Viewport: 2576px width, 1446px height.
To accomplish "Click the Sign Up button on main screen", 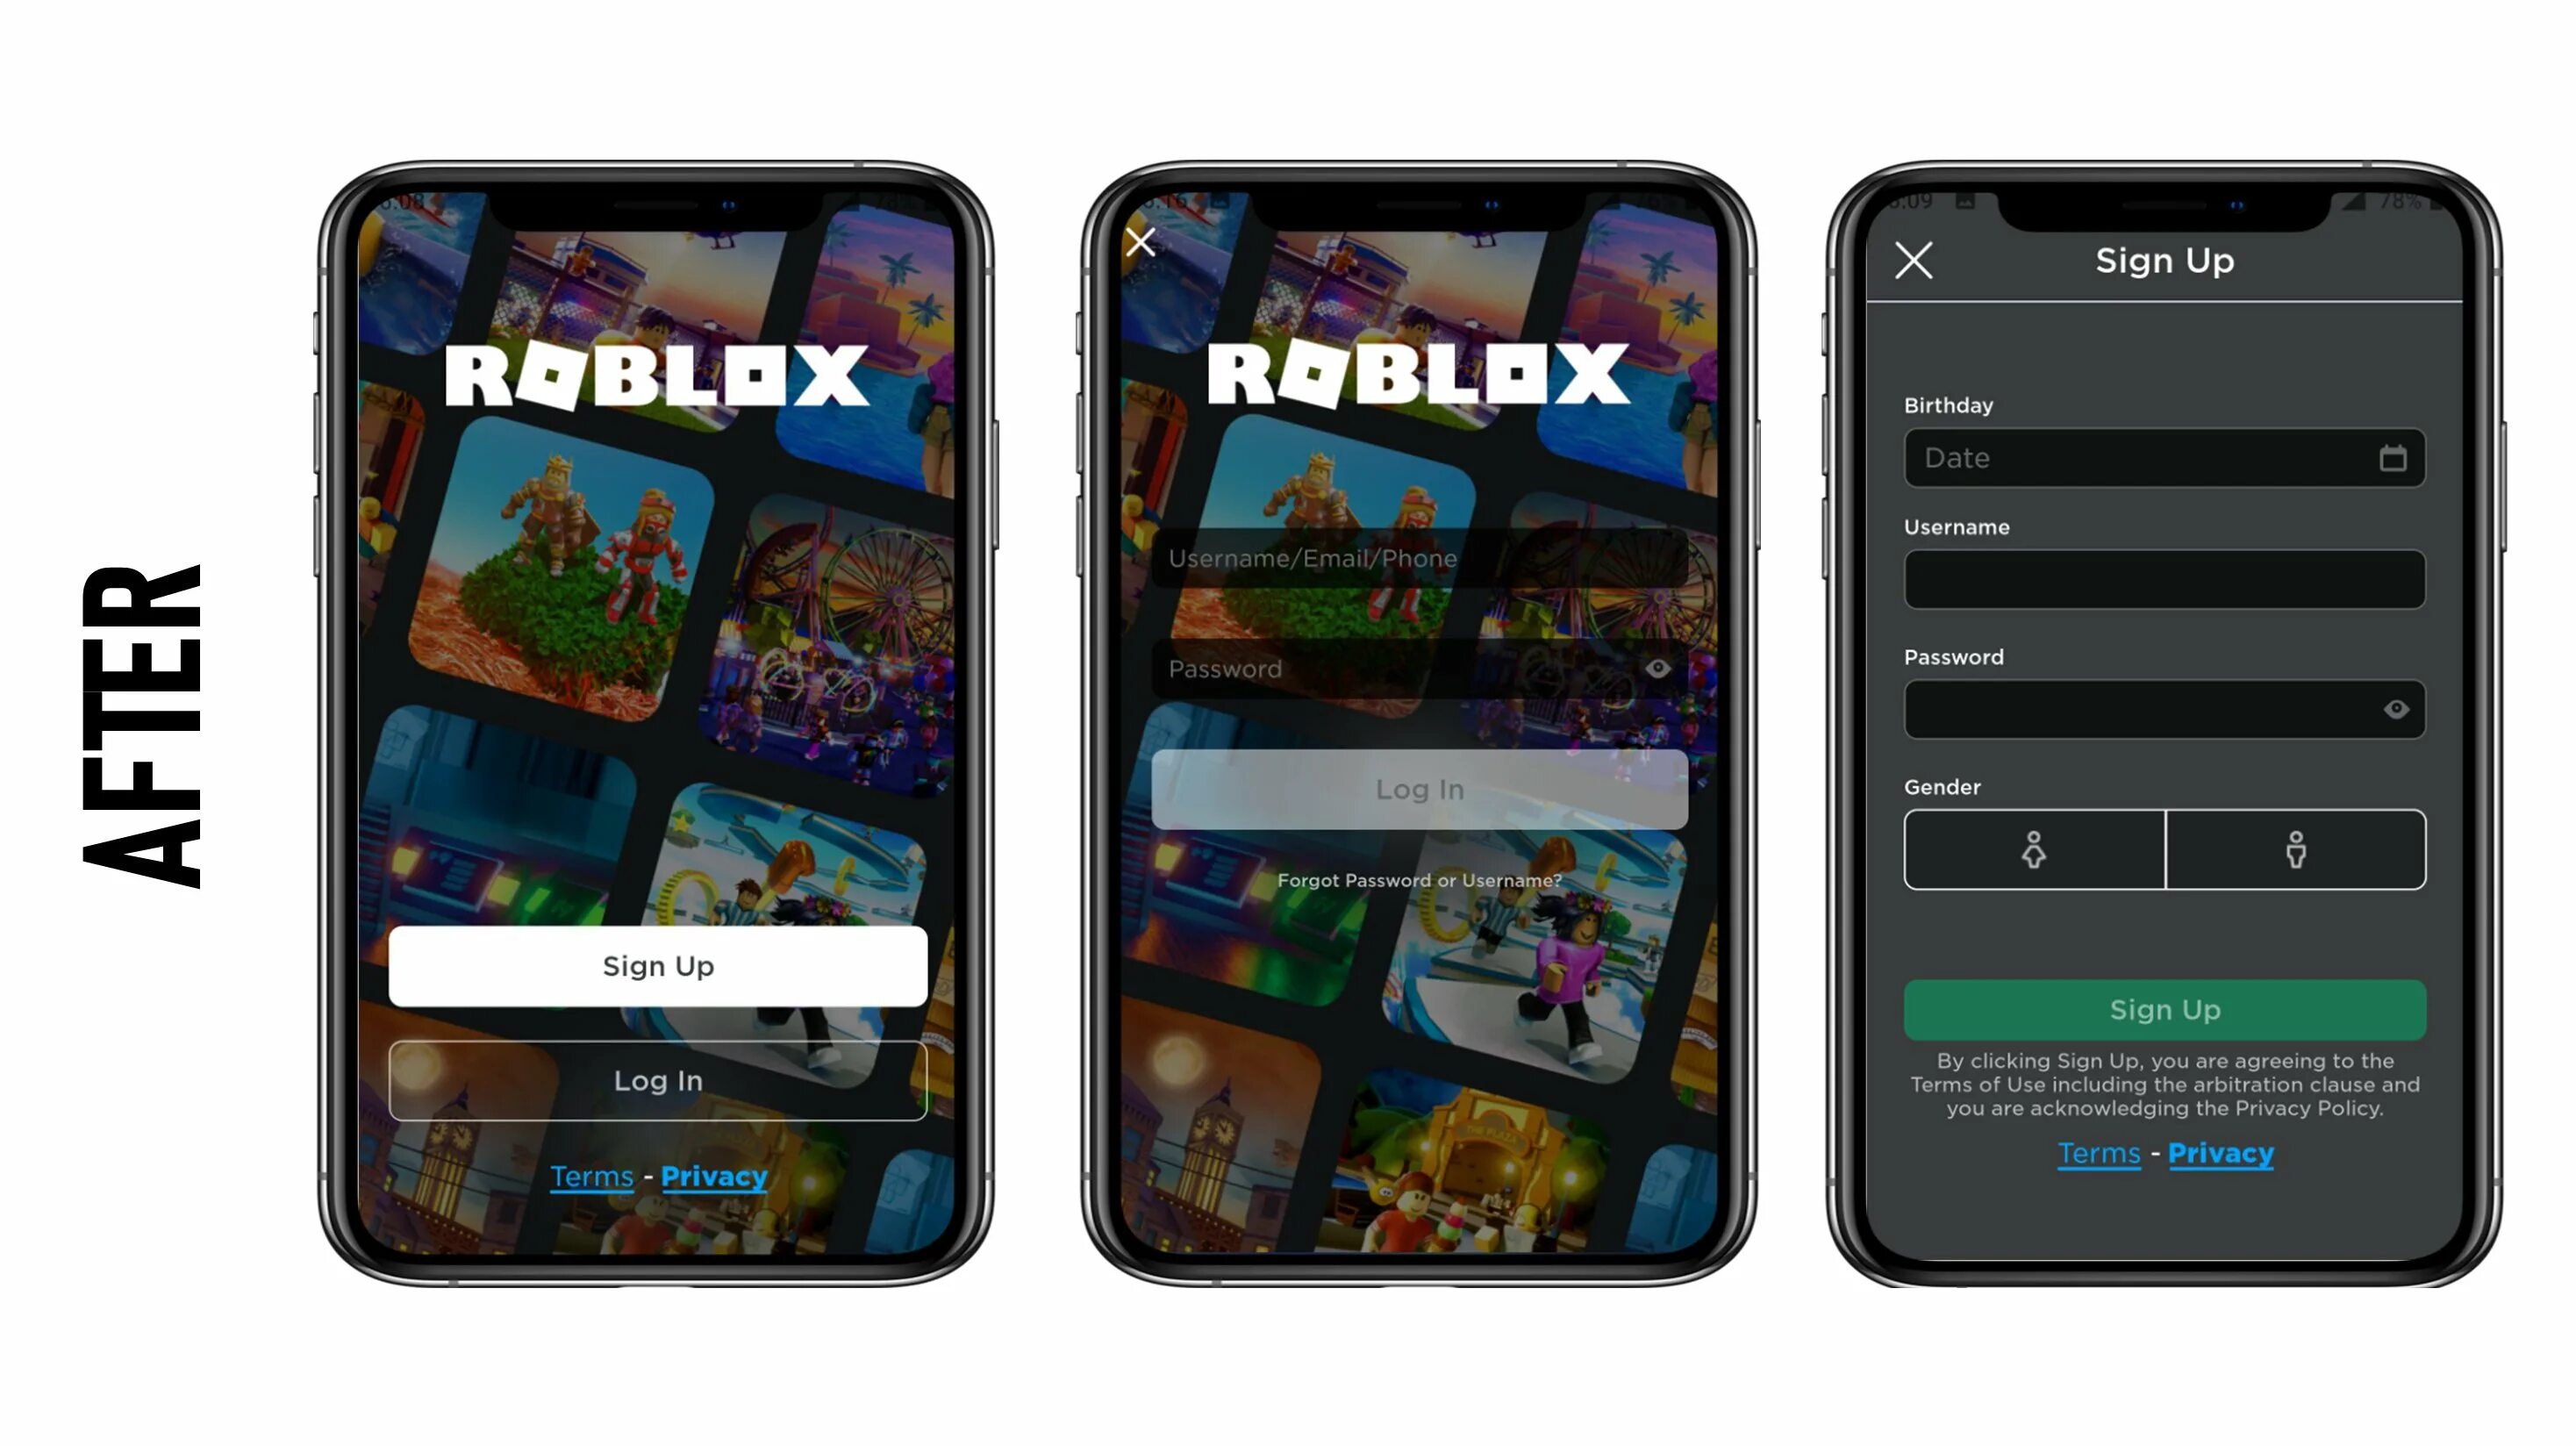I will (x=658, y=964).
